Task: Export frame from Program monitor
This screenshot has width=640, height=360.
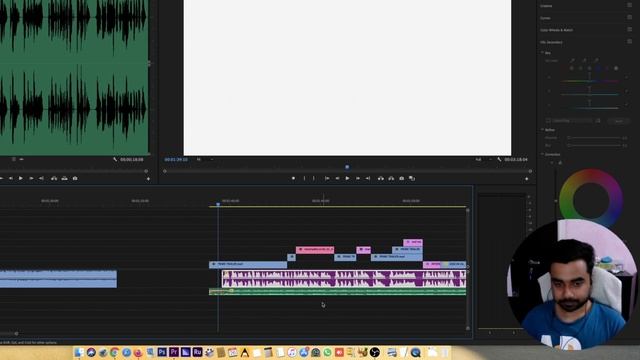Action: pos(402,178)
